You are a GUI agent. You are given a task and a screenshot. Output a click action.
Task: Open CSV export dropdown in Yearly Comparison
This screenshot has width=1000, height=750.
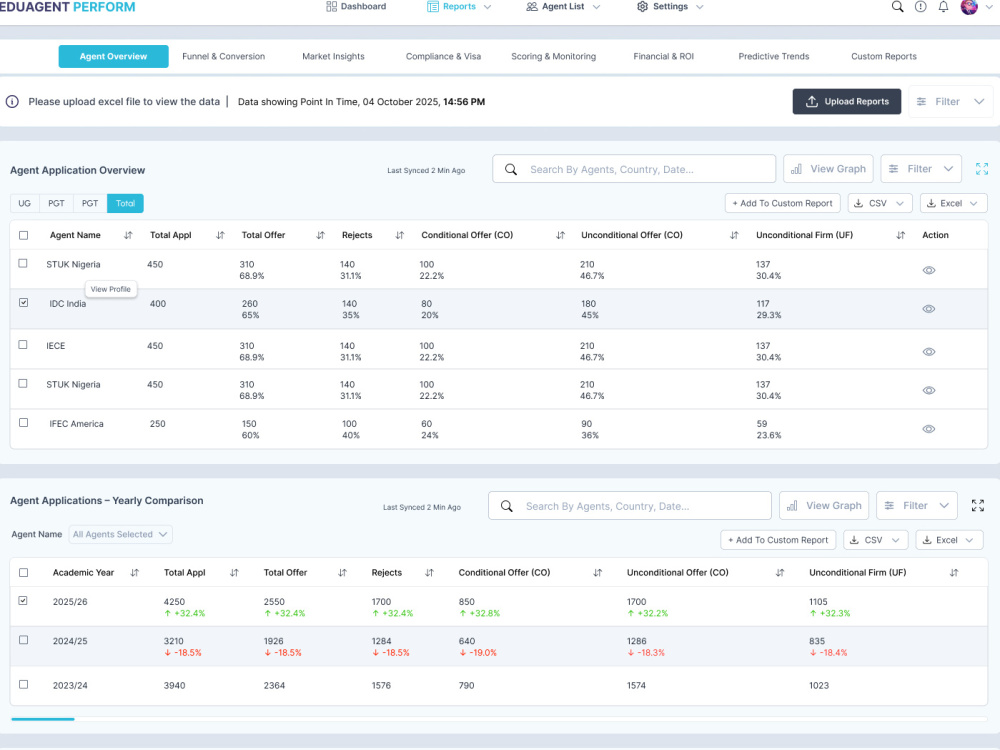pyautogui.click(x=875, y=540)
